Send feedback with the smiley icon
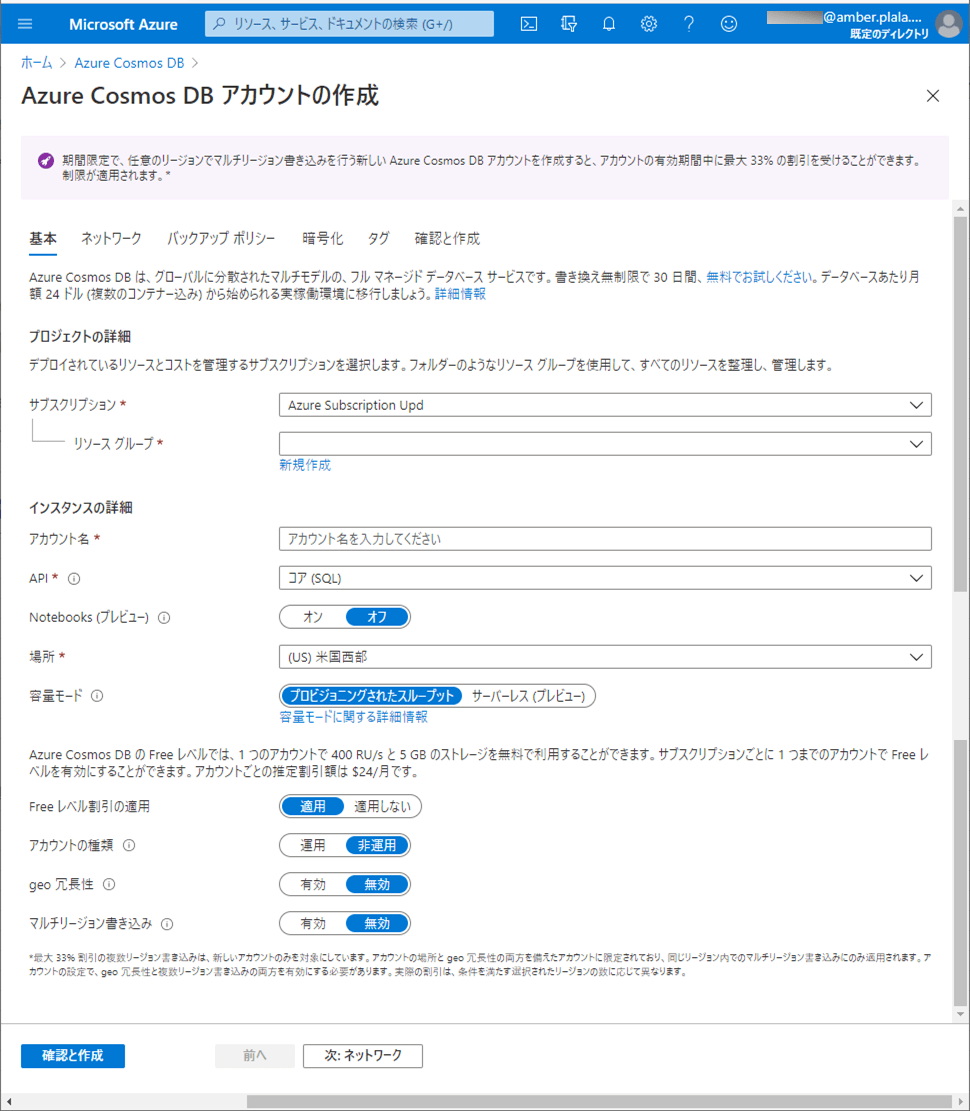The height and width of the screenshot is (1111, 970). point(728,24)
